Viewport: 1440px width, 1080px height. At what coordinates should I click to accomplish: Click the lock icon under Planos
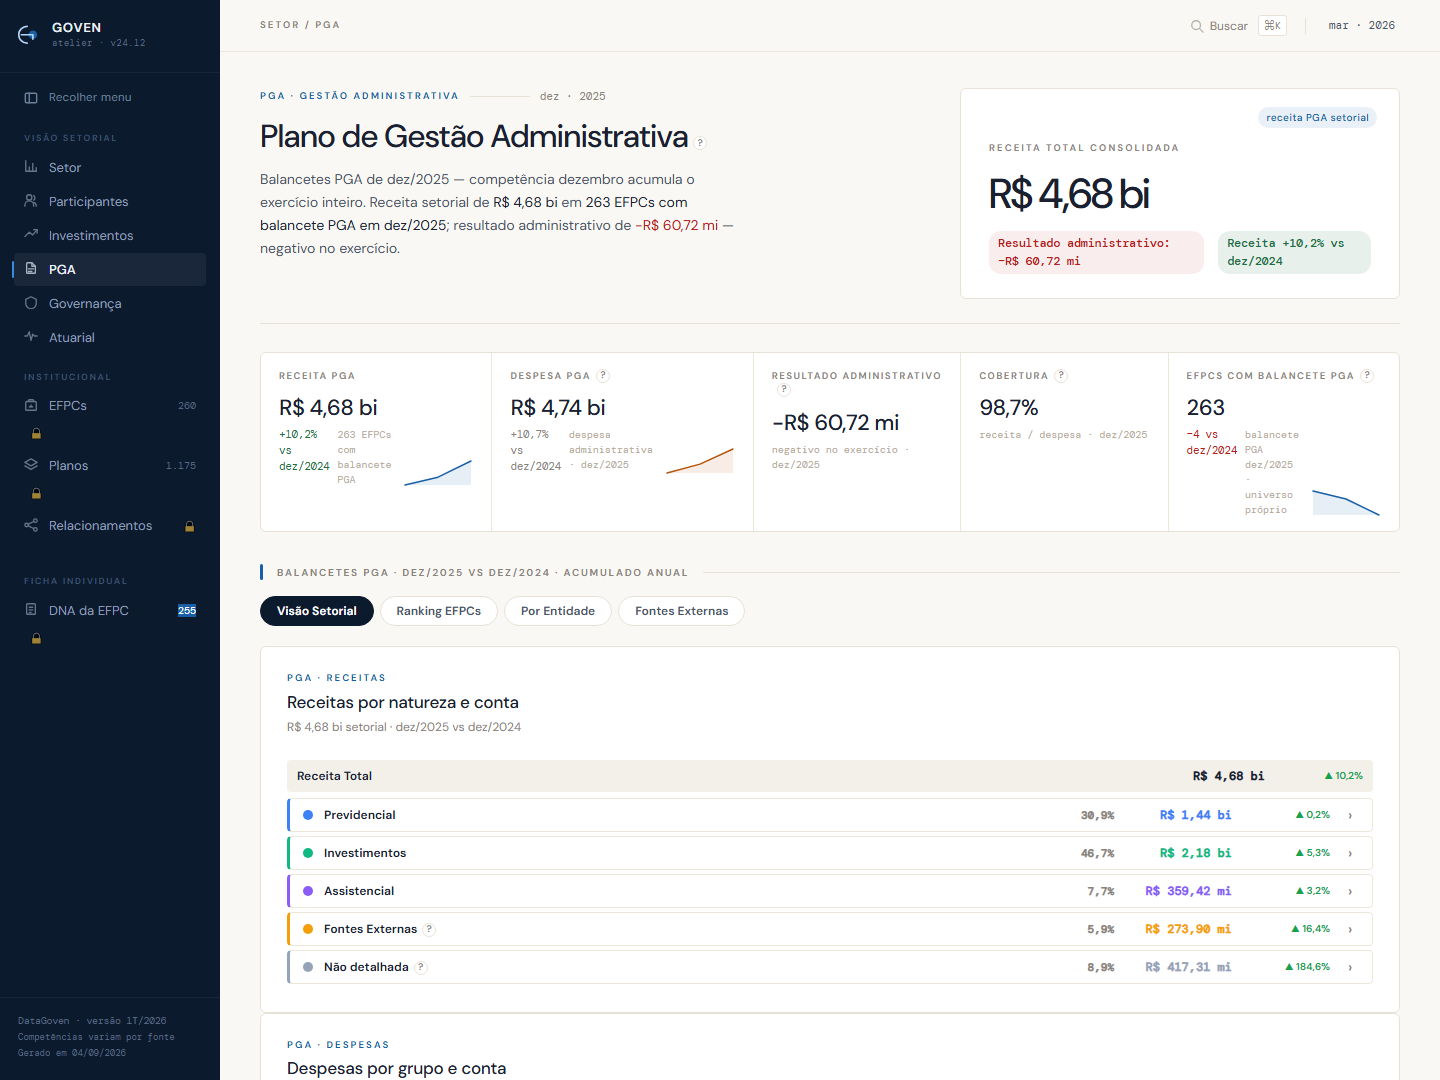click(x=36, y=494)
